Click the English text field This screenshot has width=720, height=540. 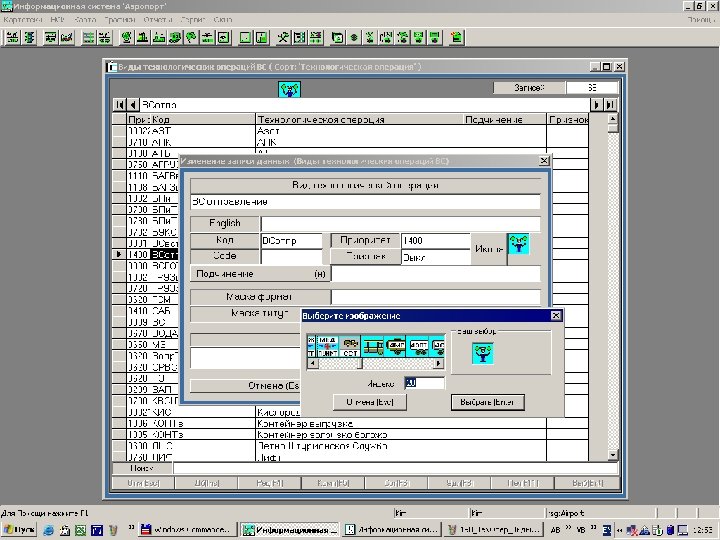(400, 224)
